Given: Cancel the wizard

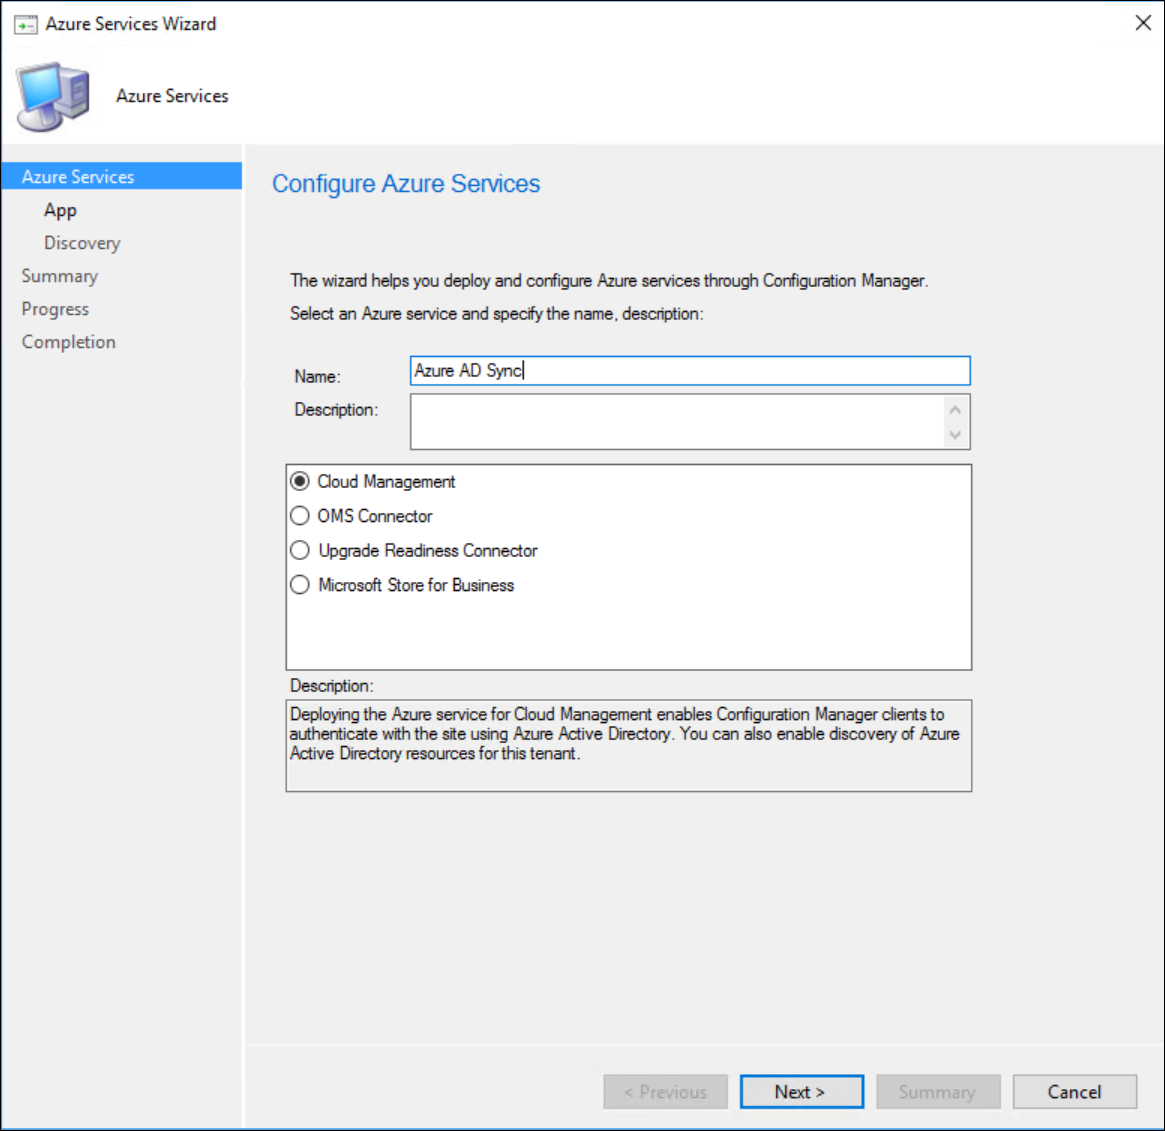Looking at the screenshot, I should click(1075, 1092).
